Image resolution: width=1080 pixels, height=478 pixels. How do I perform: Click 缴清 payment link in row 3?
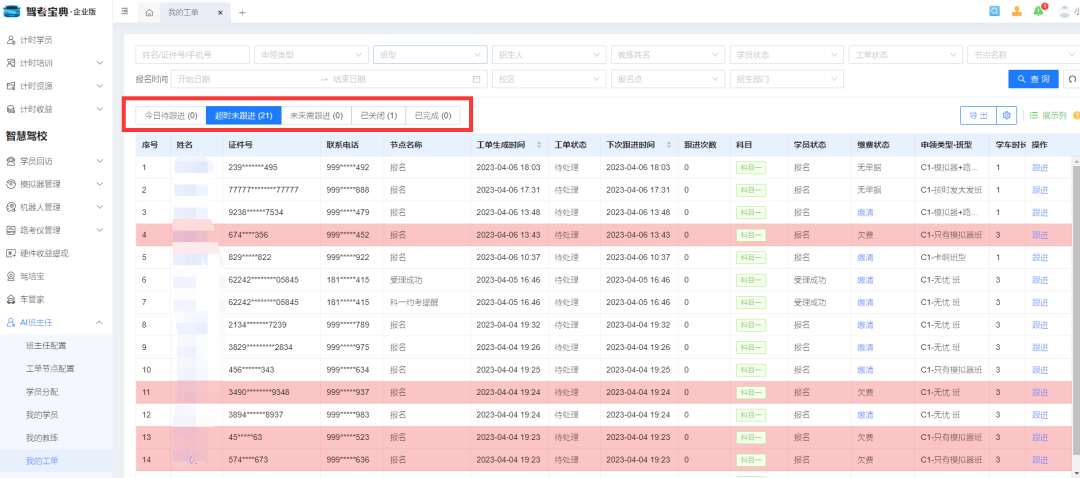pos(865,212)
